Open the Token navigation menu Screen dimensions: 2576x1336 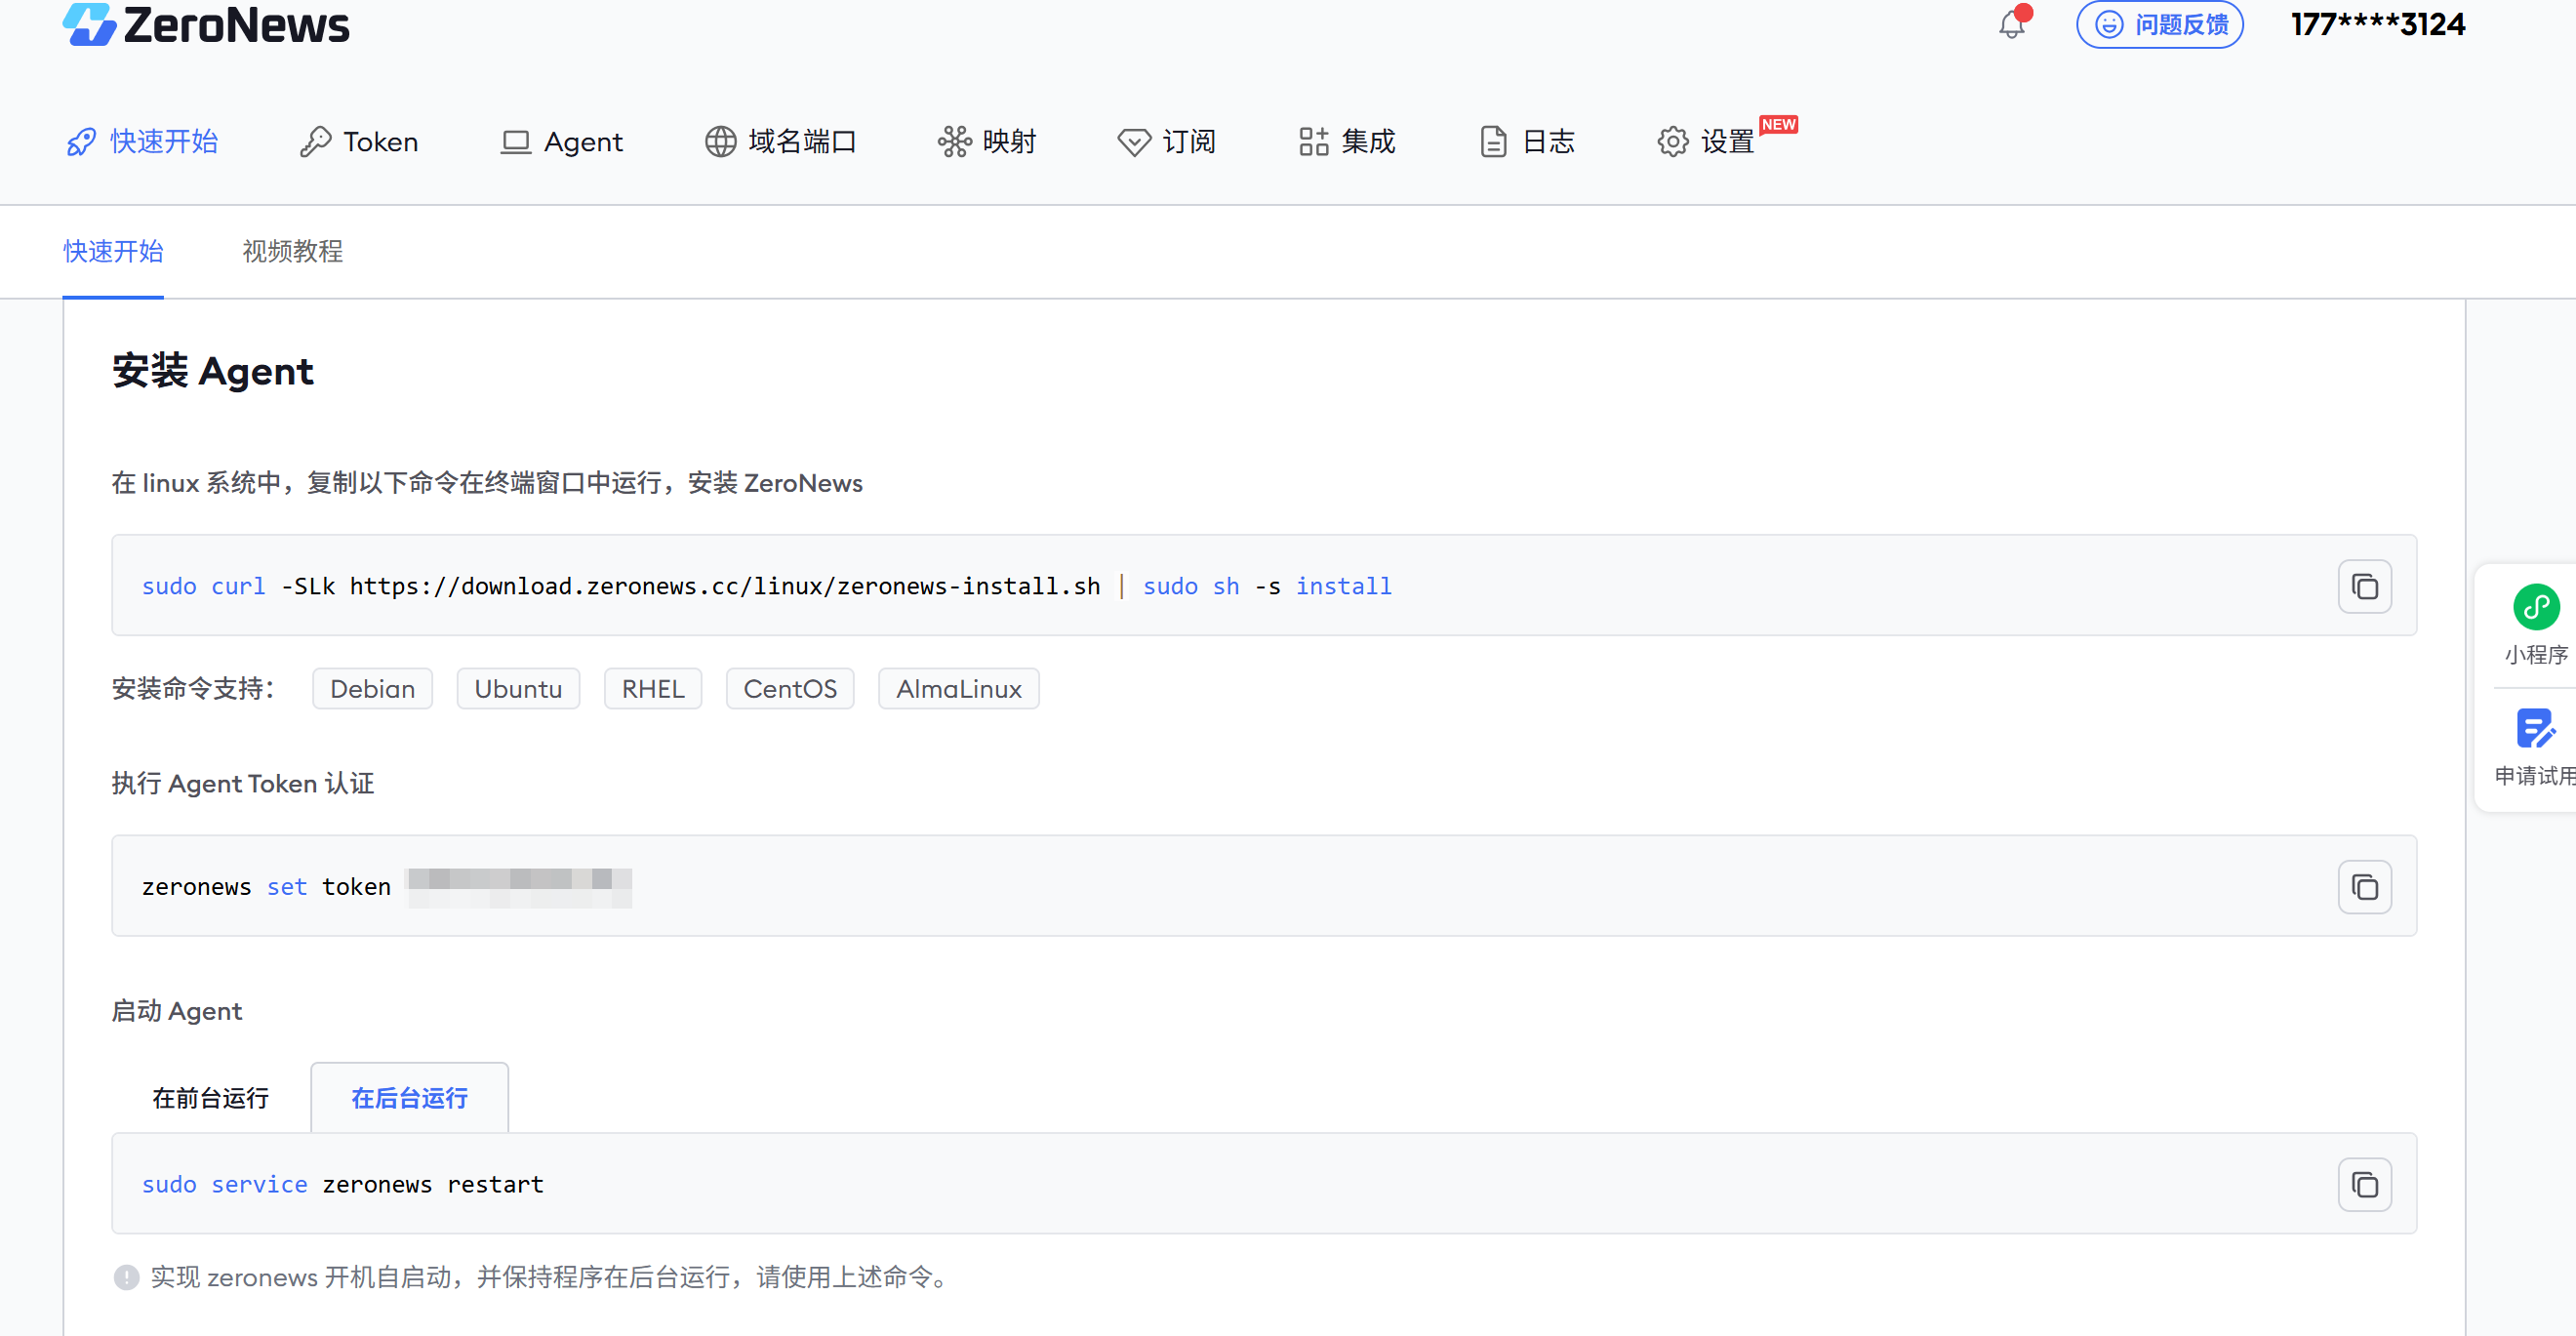pos(360,142)
